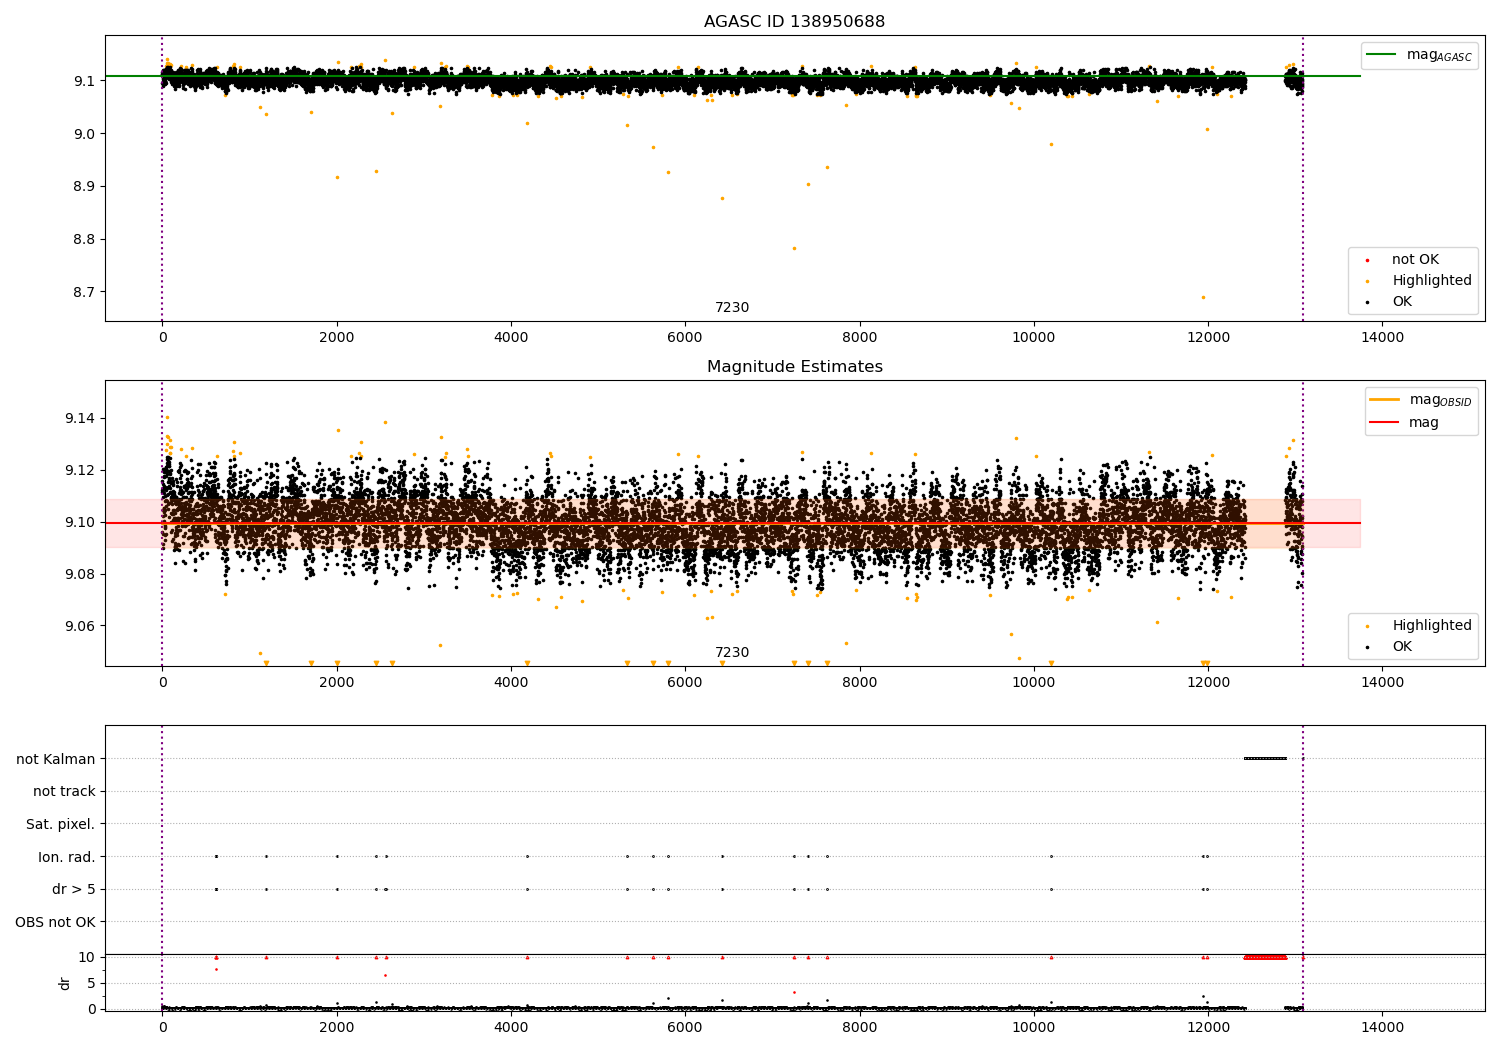Click the orange mag OBSID legend line
The width and height of the screenshot is (1500, 1050).
click(1384, 400)
